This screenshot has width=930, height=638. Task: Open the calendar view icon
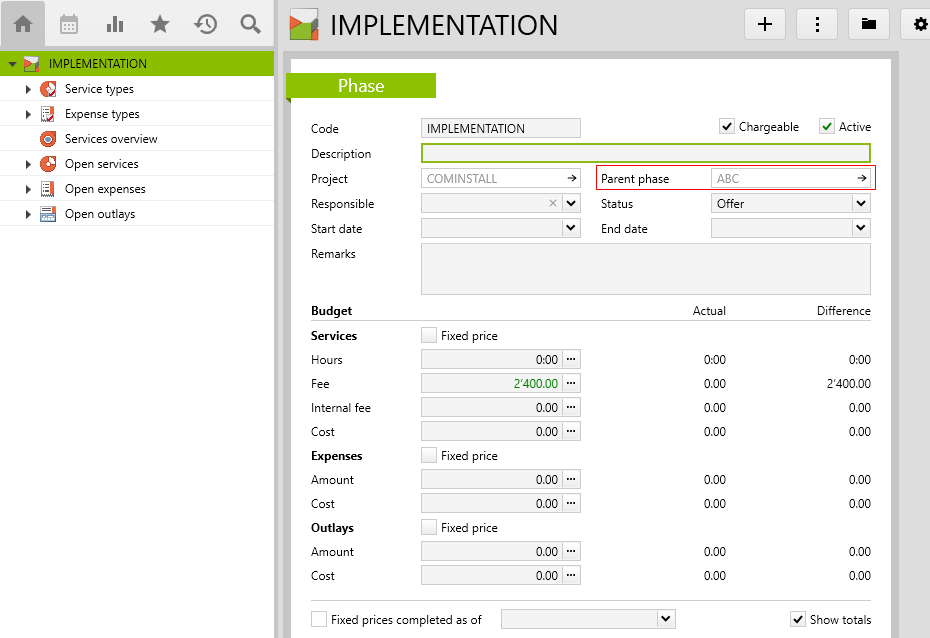(69, 24)
